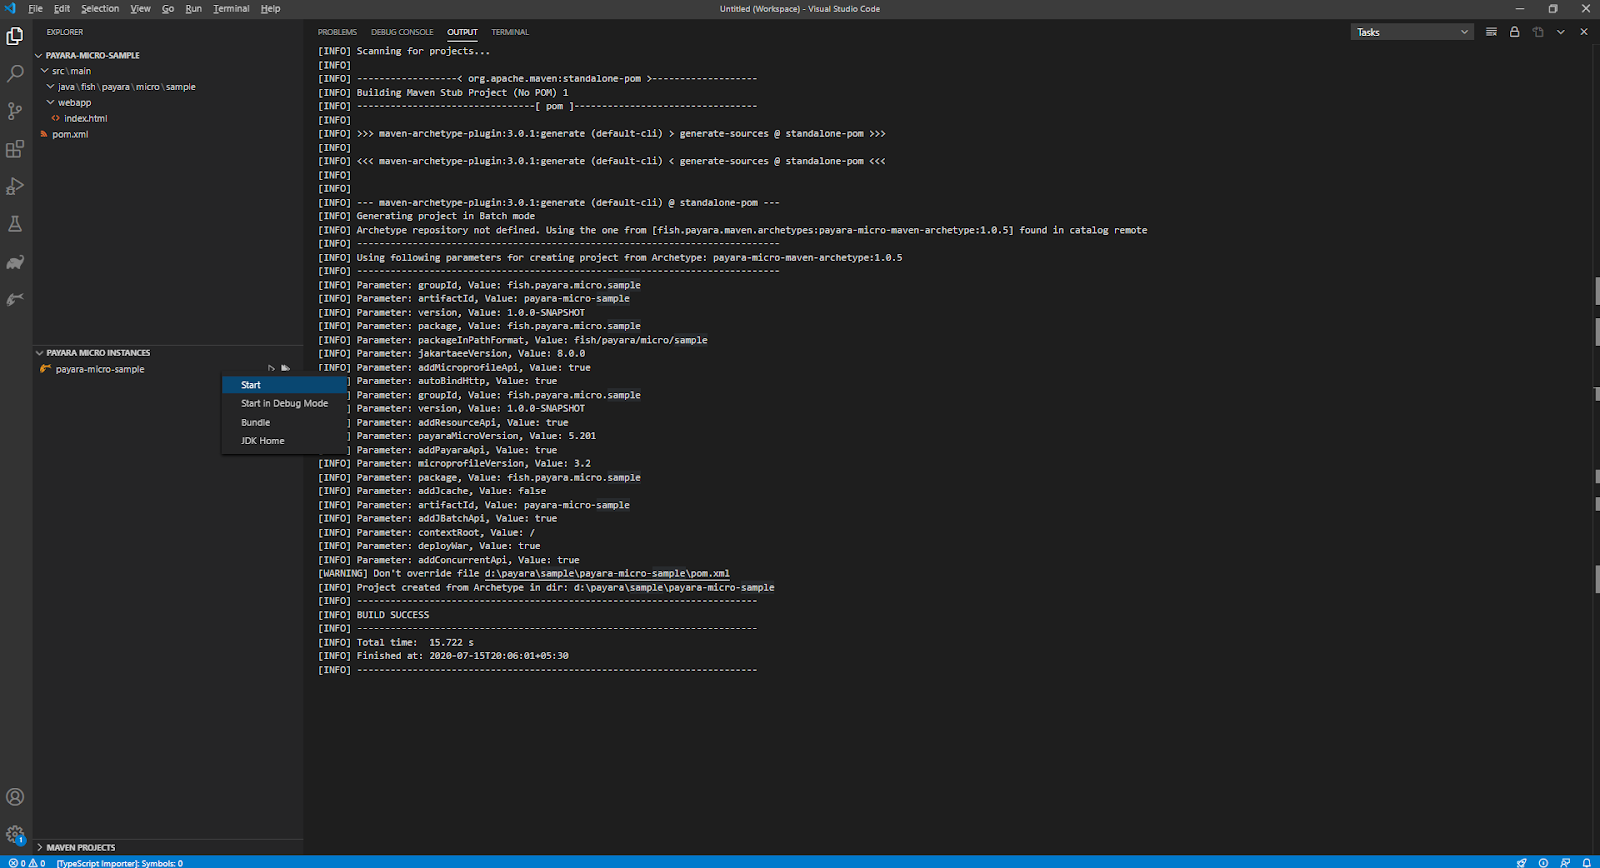
Task: Open the Source Control view
Action: coord(15,111)
